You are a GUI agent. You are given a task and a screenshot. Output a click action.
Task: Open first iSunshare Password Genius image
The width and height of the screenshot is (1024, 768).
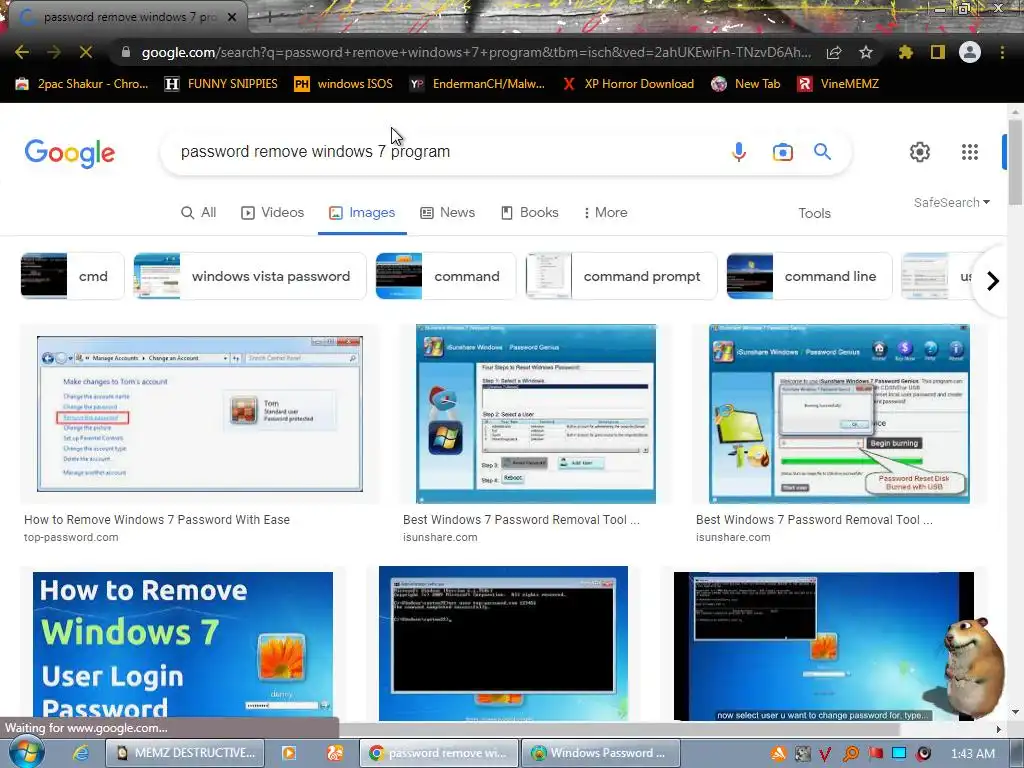(x=536, y=414)
